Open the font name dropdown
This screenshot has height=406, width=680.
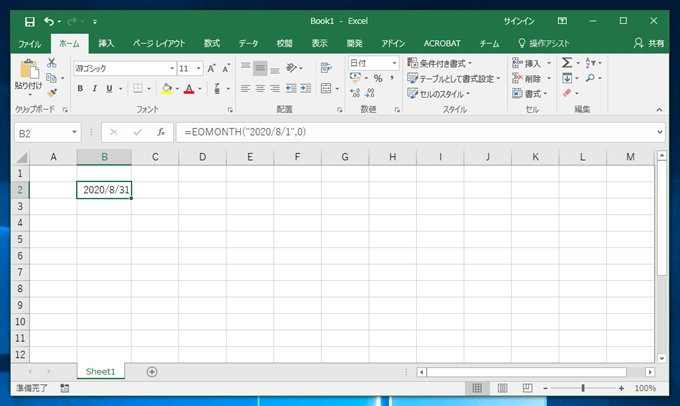(172, 69)
